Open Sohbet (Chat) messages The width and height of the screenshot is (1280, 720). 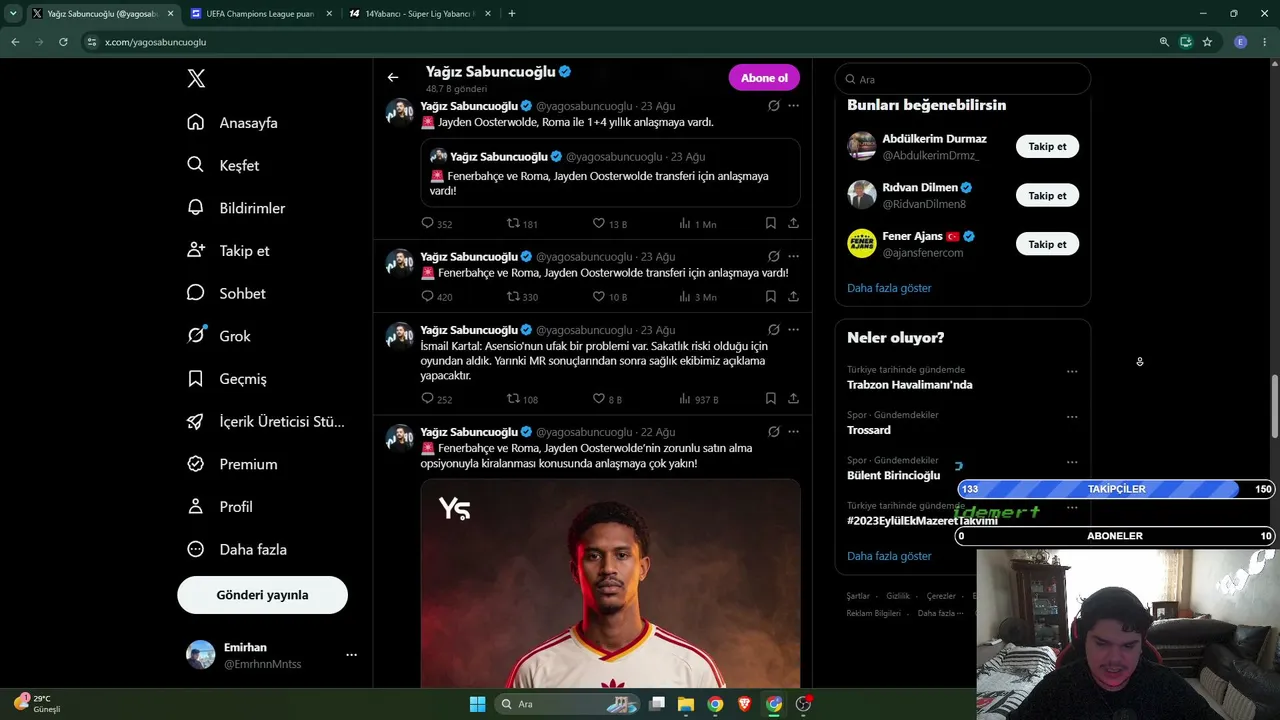coord(226,293)
